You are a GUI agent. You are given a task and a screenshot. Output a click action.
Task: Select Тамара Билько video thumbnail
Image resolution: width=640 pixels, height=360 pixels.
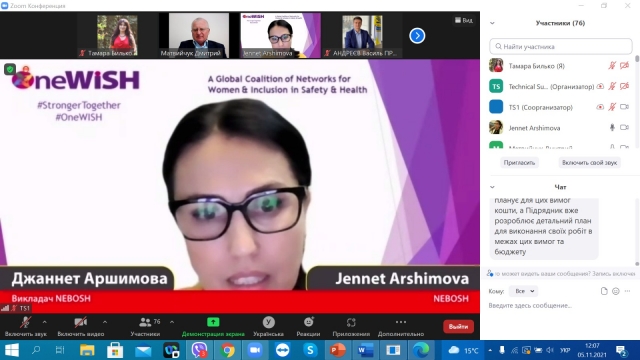[117, 36]
